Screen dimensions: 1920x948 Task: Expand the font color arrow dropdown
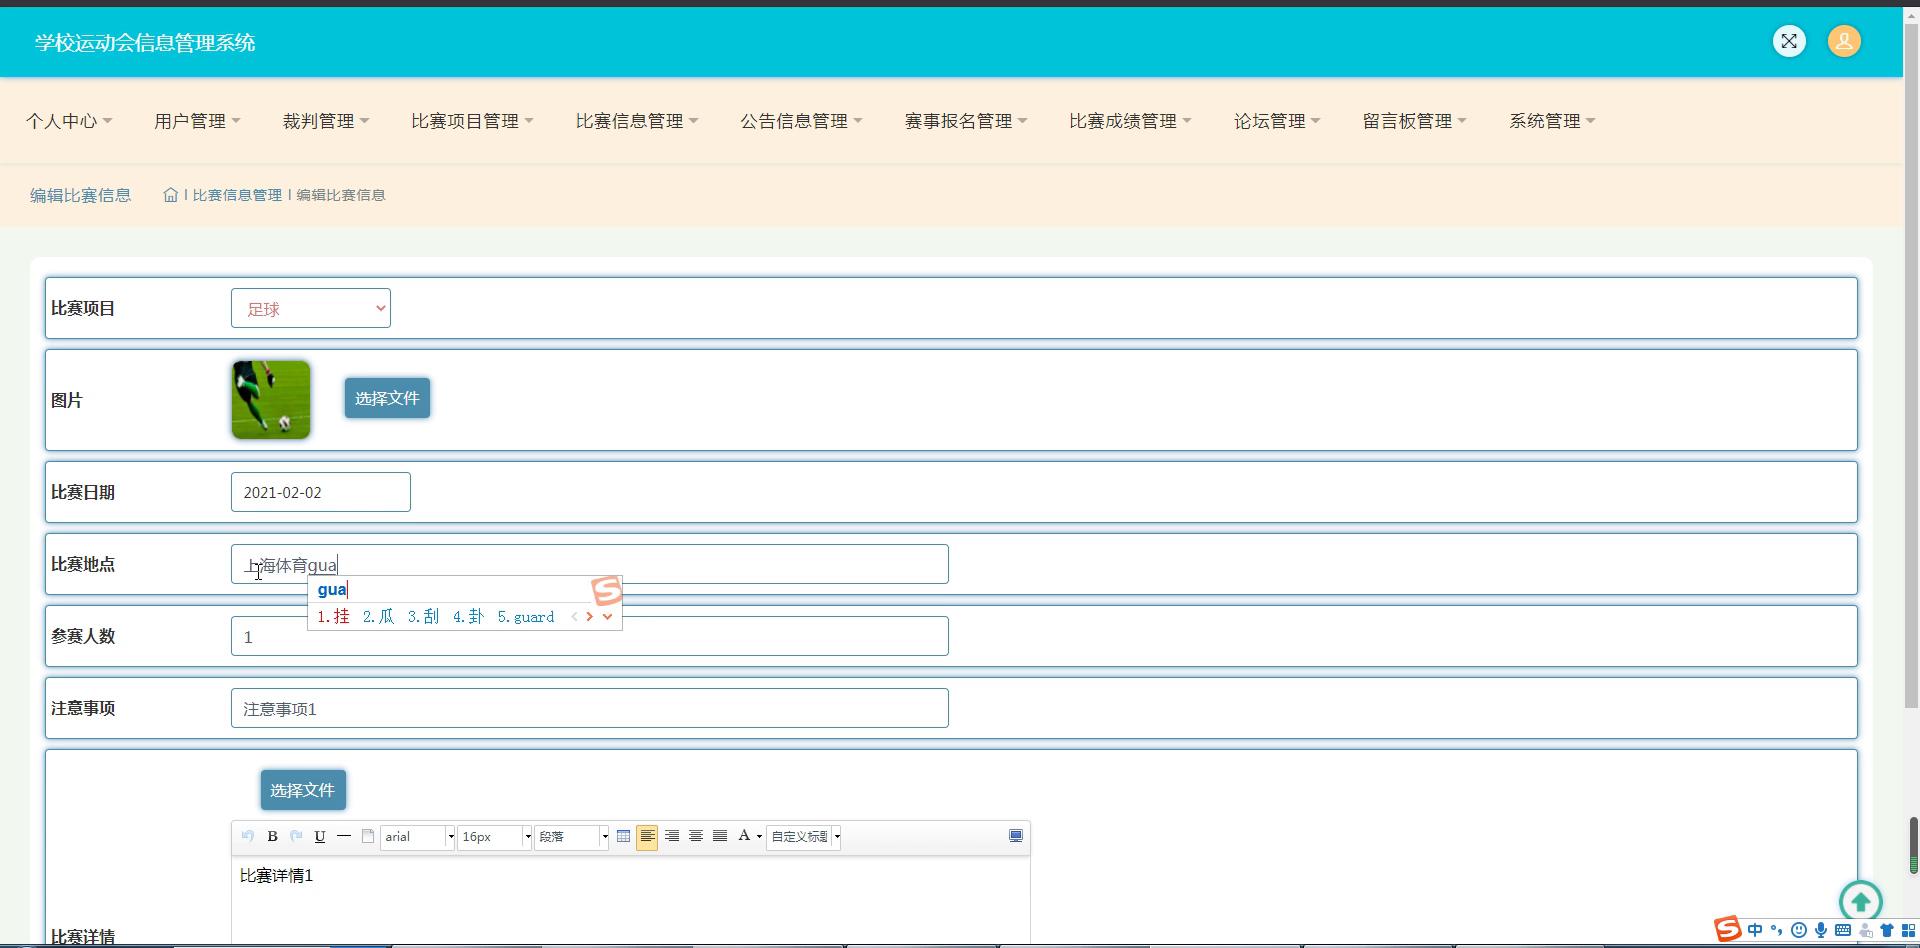[x=759, y=836]
